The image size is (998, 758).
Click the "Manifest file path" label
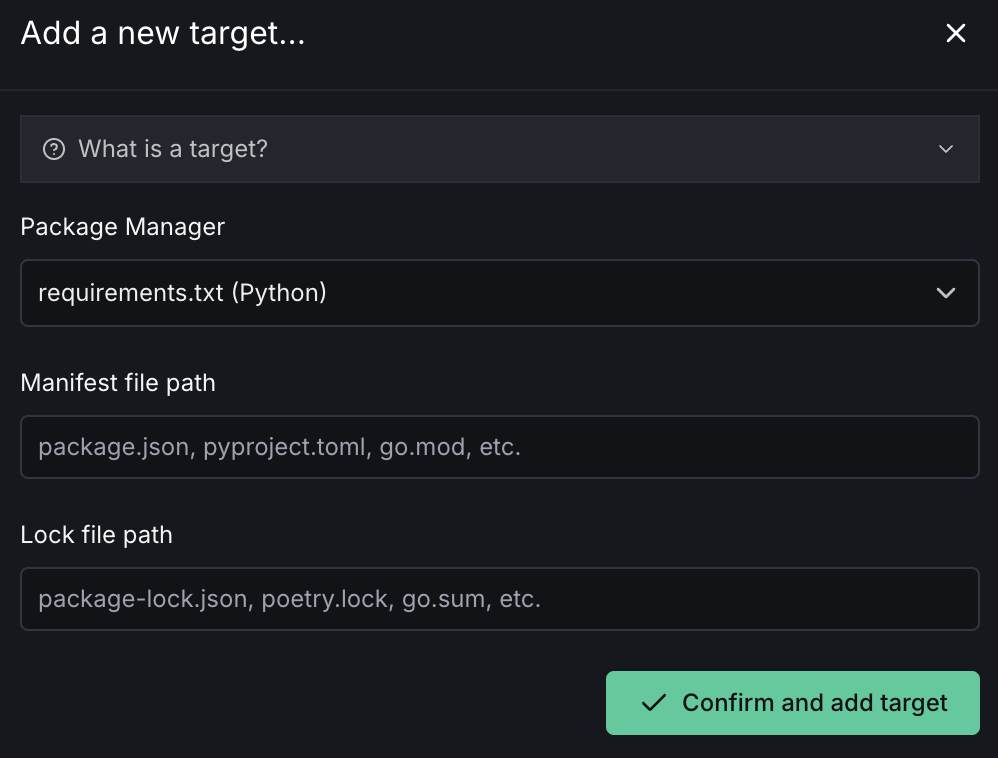coord(118,383)
